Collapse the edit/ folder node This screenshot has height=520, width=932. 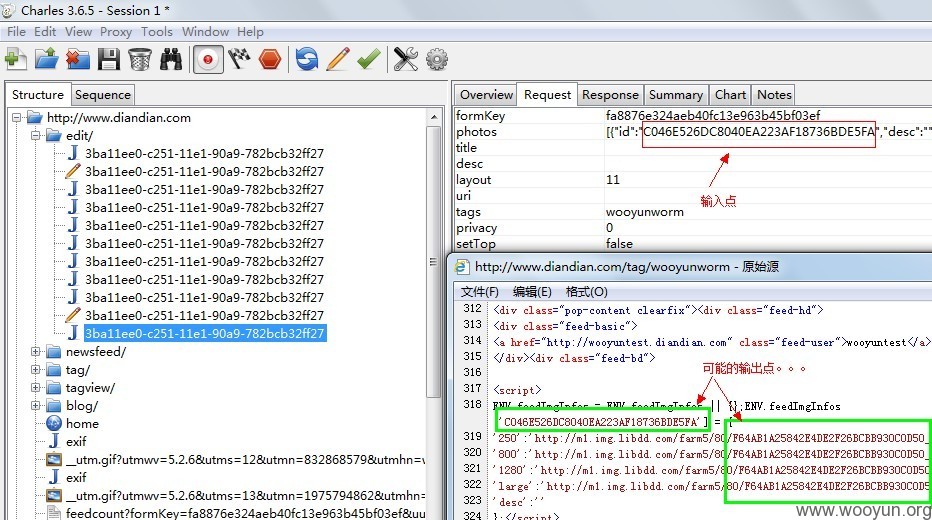coord(36,135)
